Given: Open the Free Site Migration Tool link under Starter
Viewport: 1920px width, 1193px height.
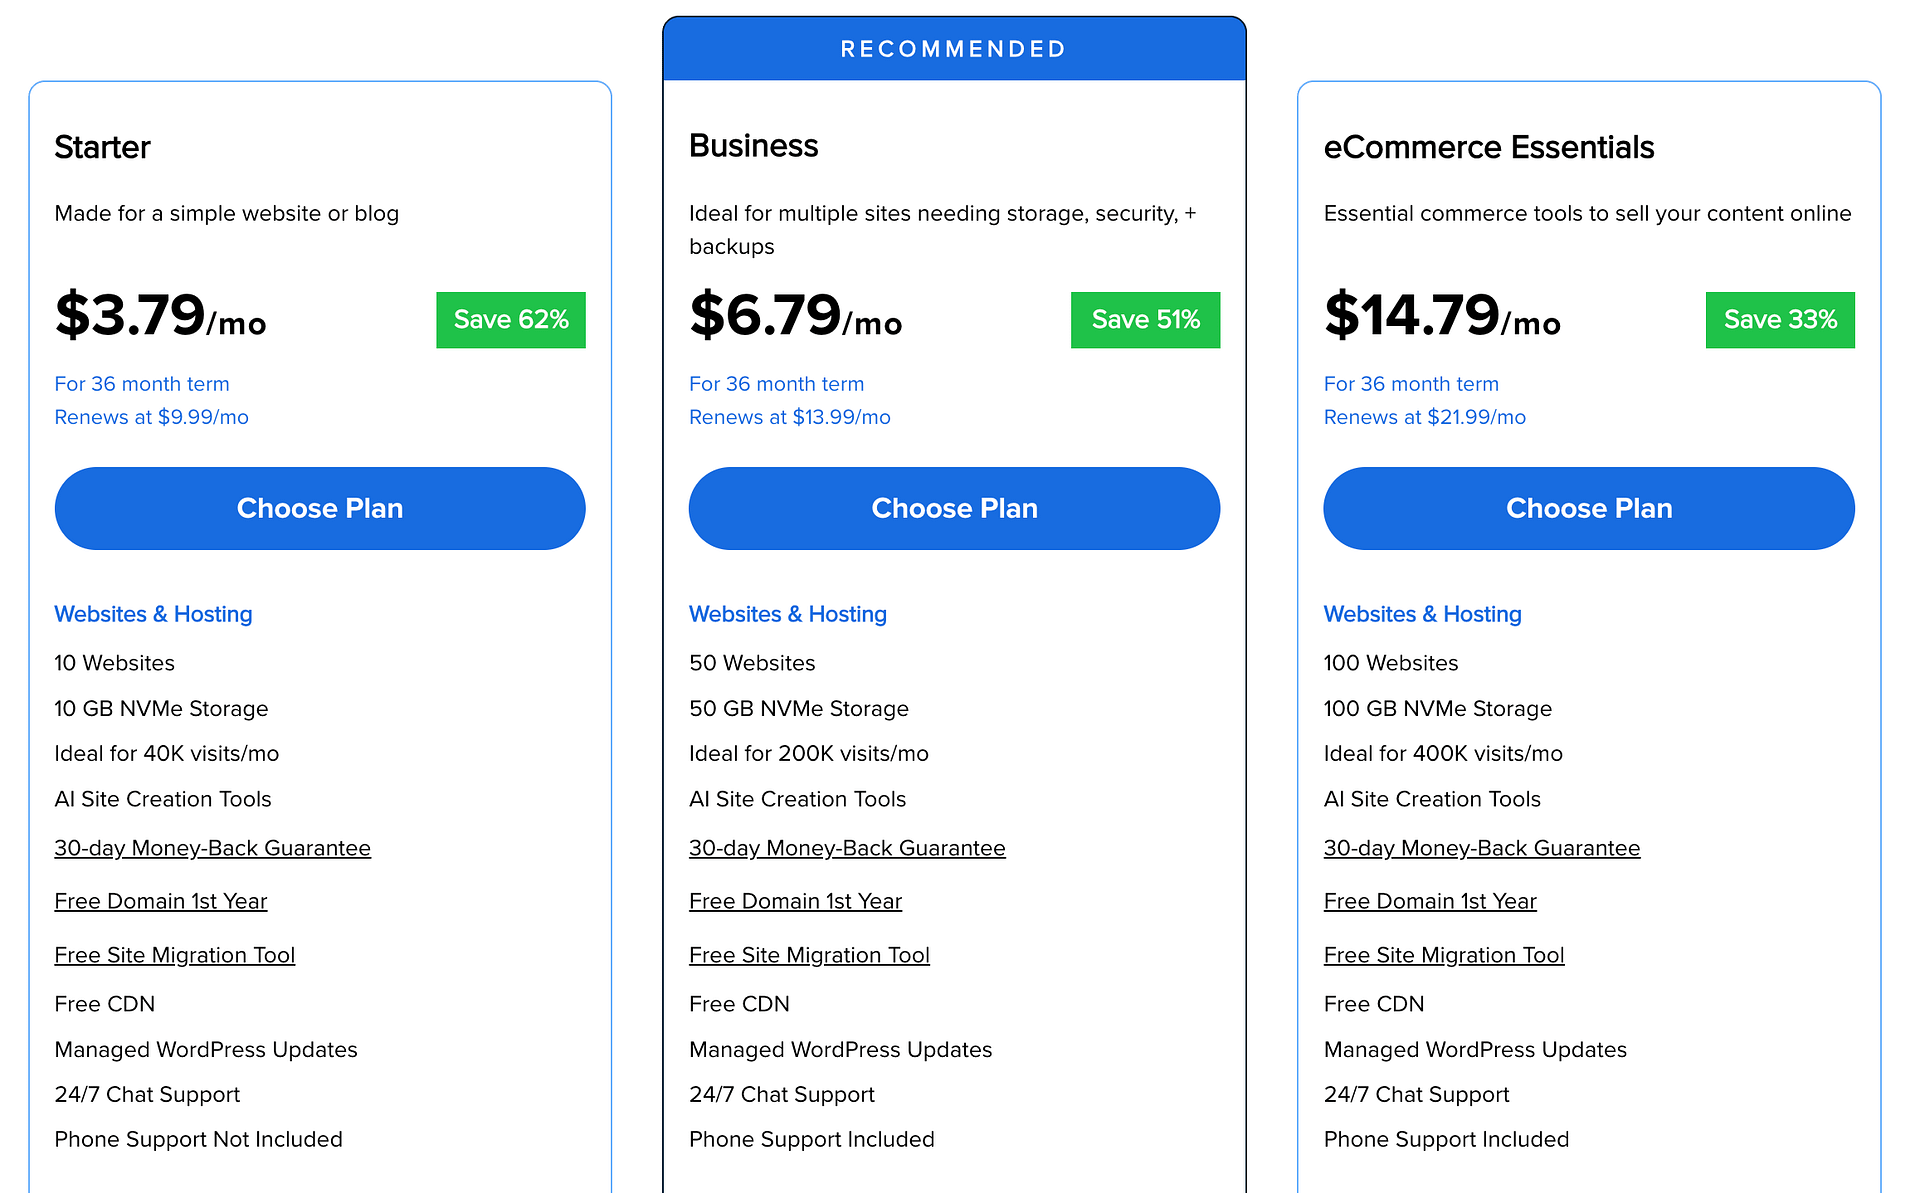Looking at the screenshot, I should click(x=174, y=955).
